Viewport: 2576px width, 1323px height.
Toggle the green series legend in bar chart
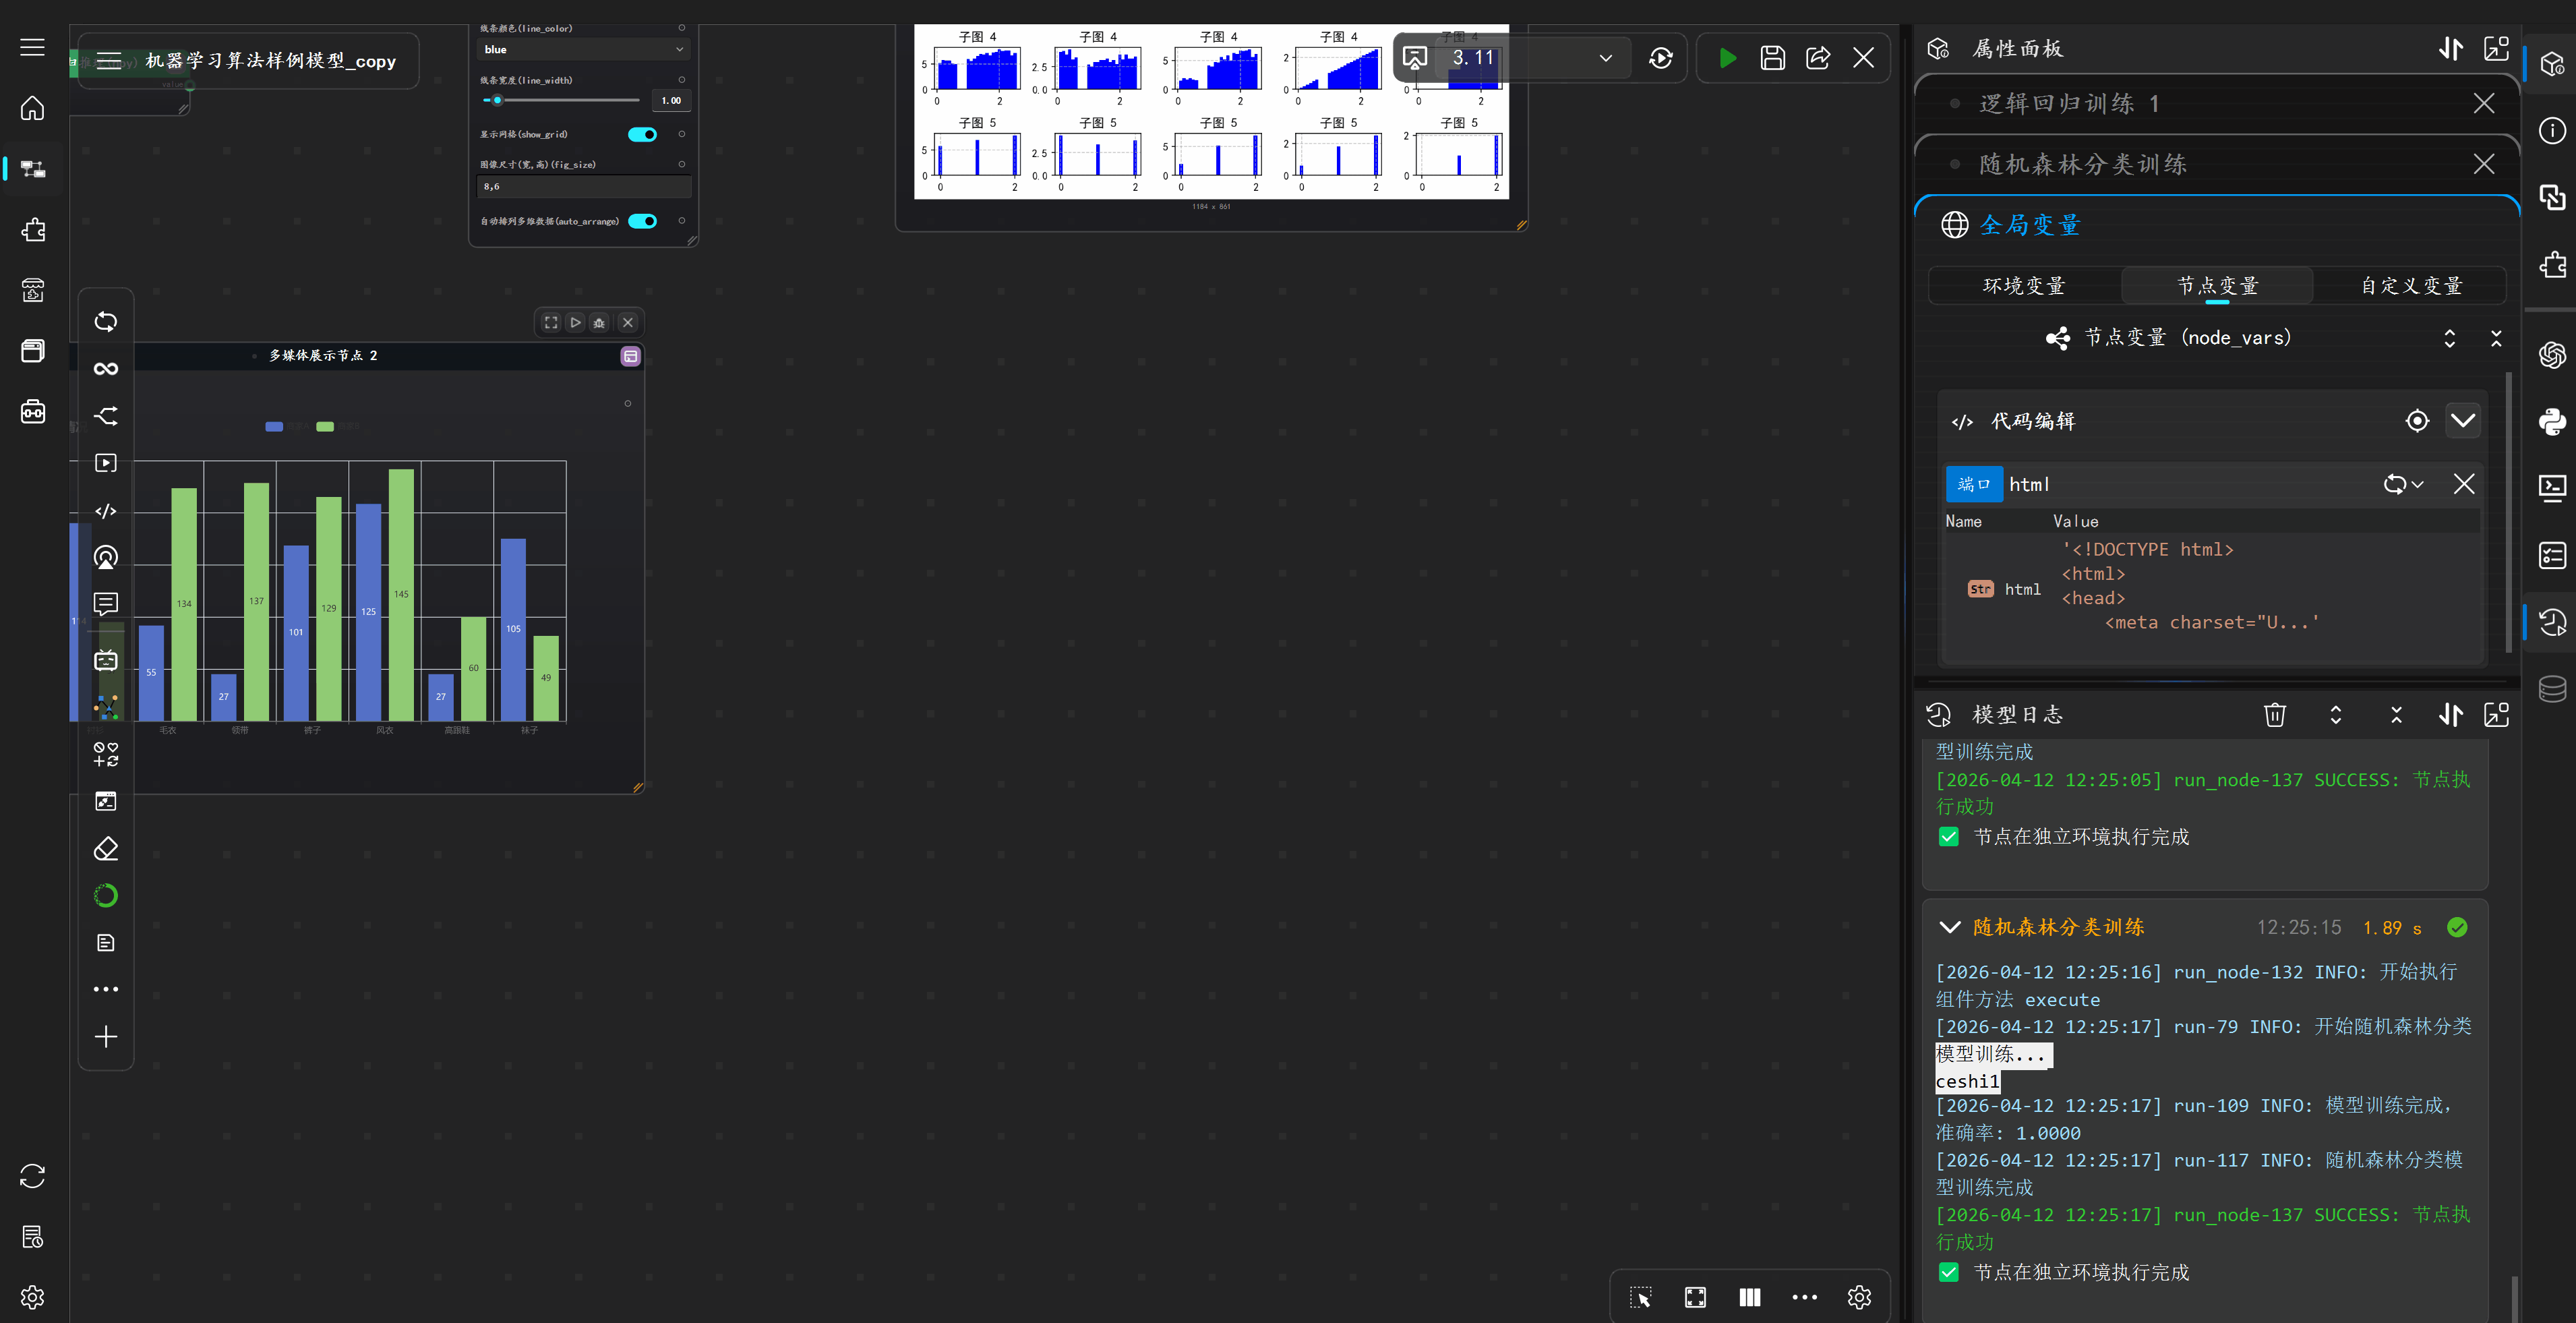pos(325,427)
